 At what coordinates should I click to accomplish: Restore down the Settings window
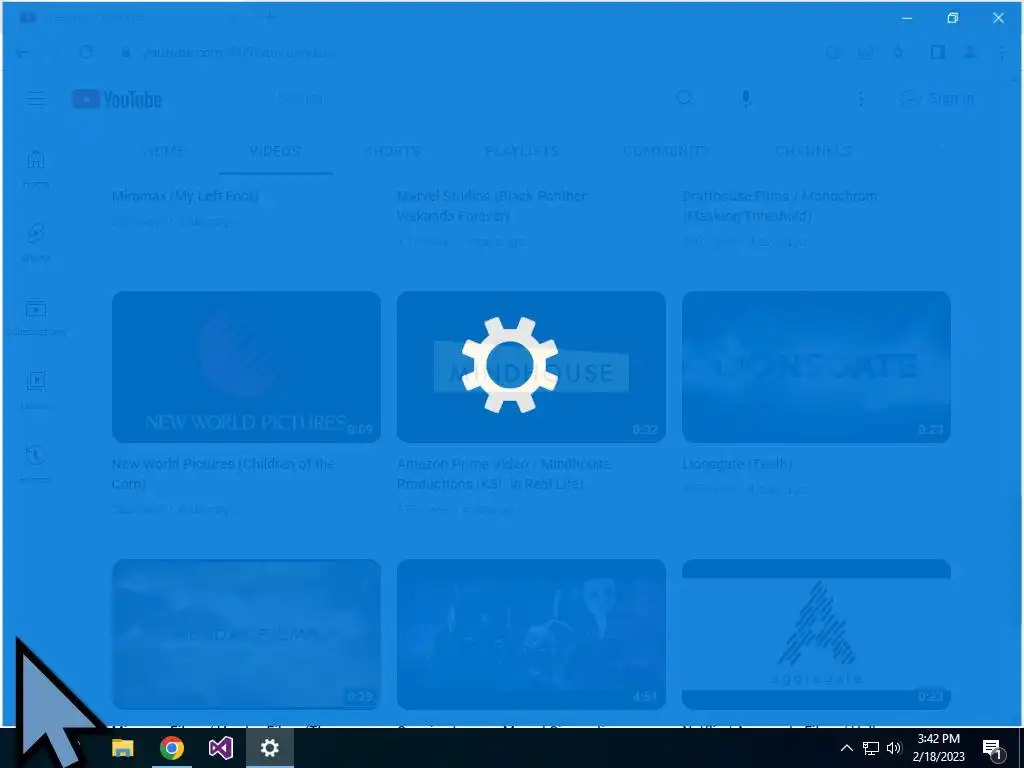[953, 18]
